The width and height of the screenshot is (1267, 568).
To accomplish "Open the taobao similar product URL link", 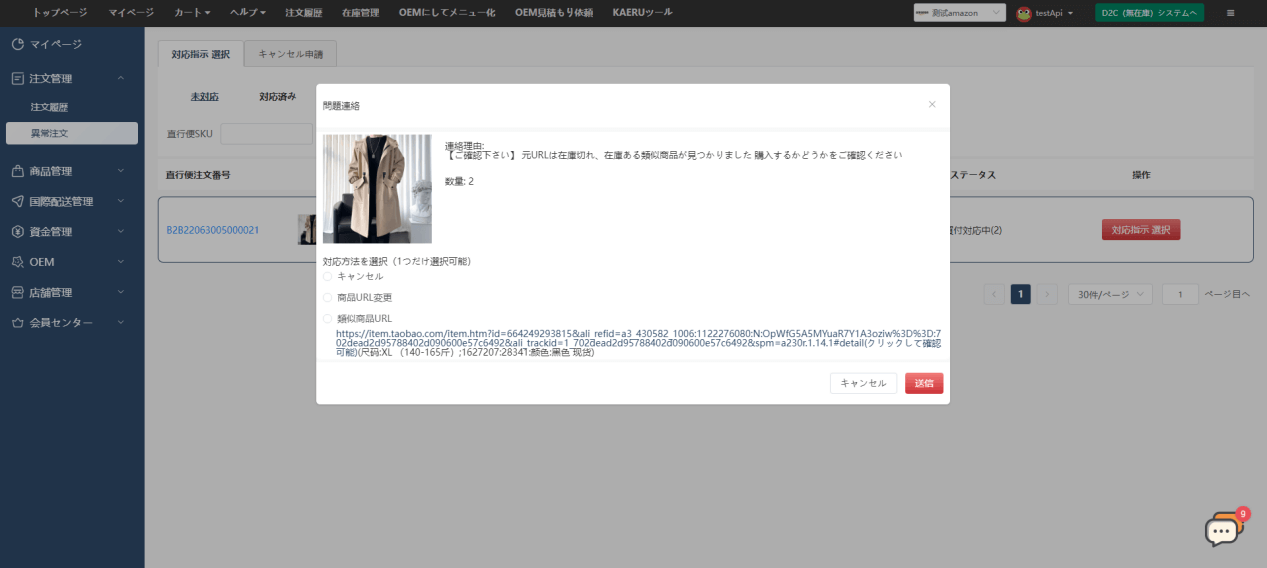I will pos(600,338).
